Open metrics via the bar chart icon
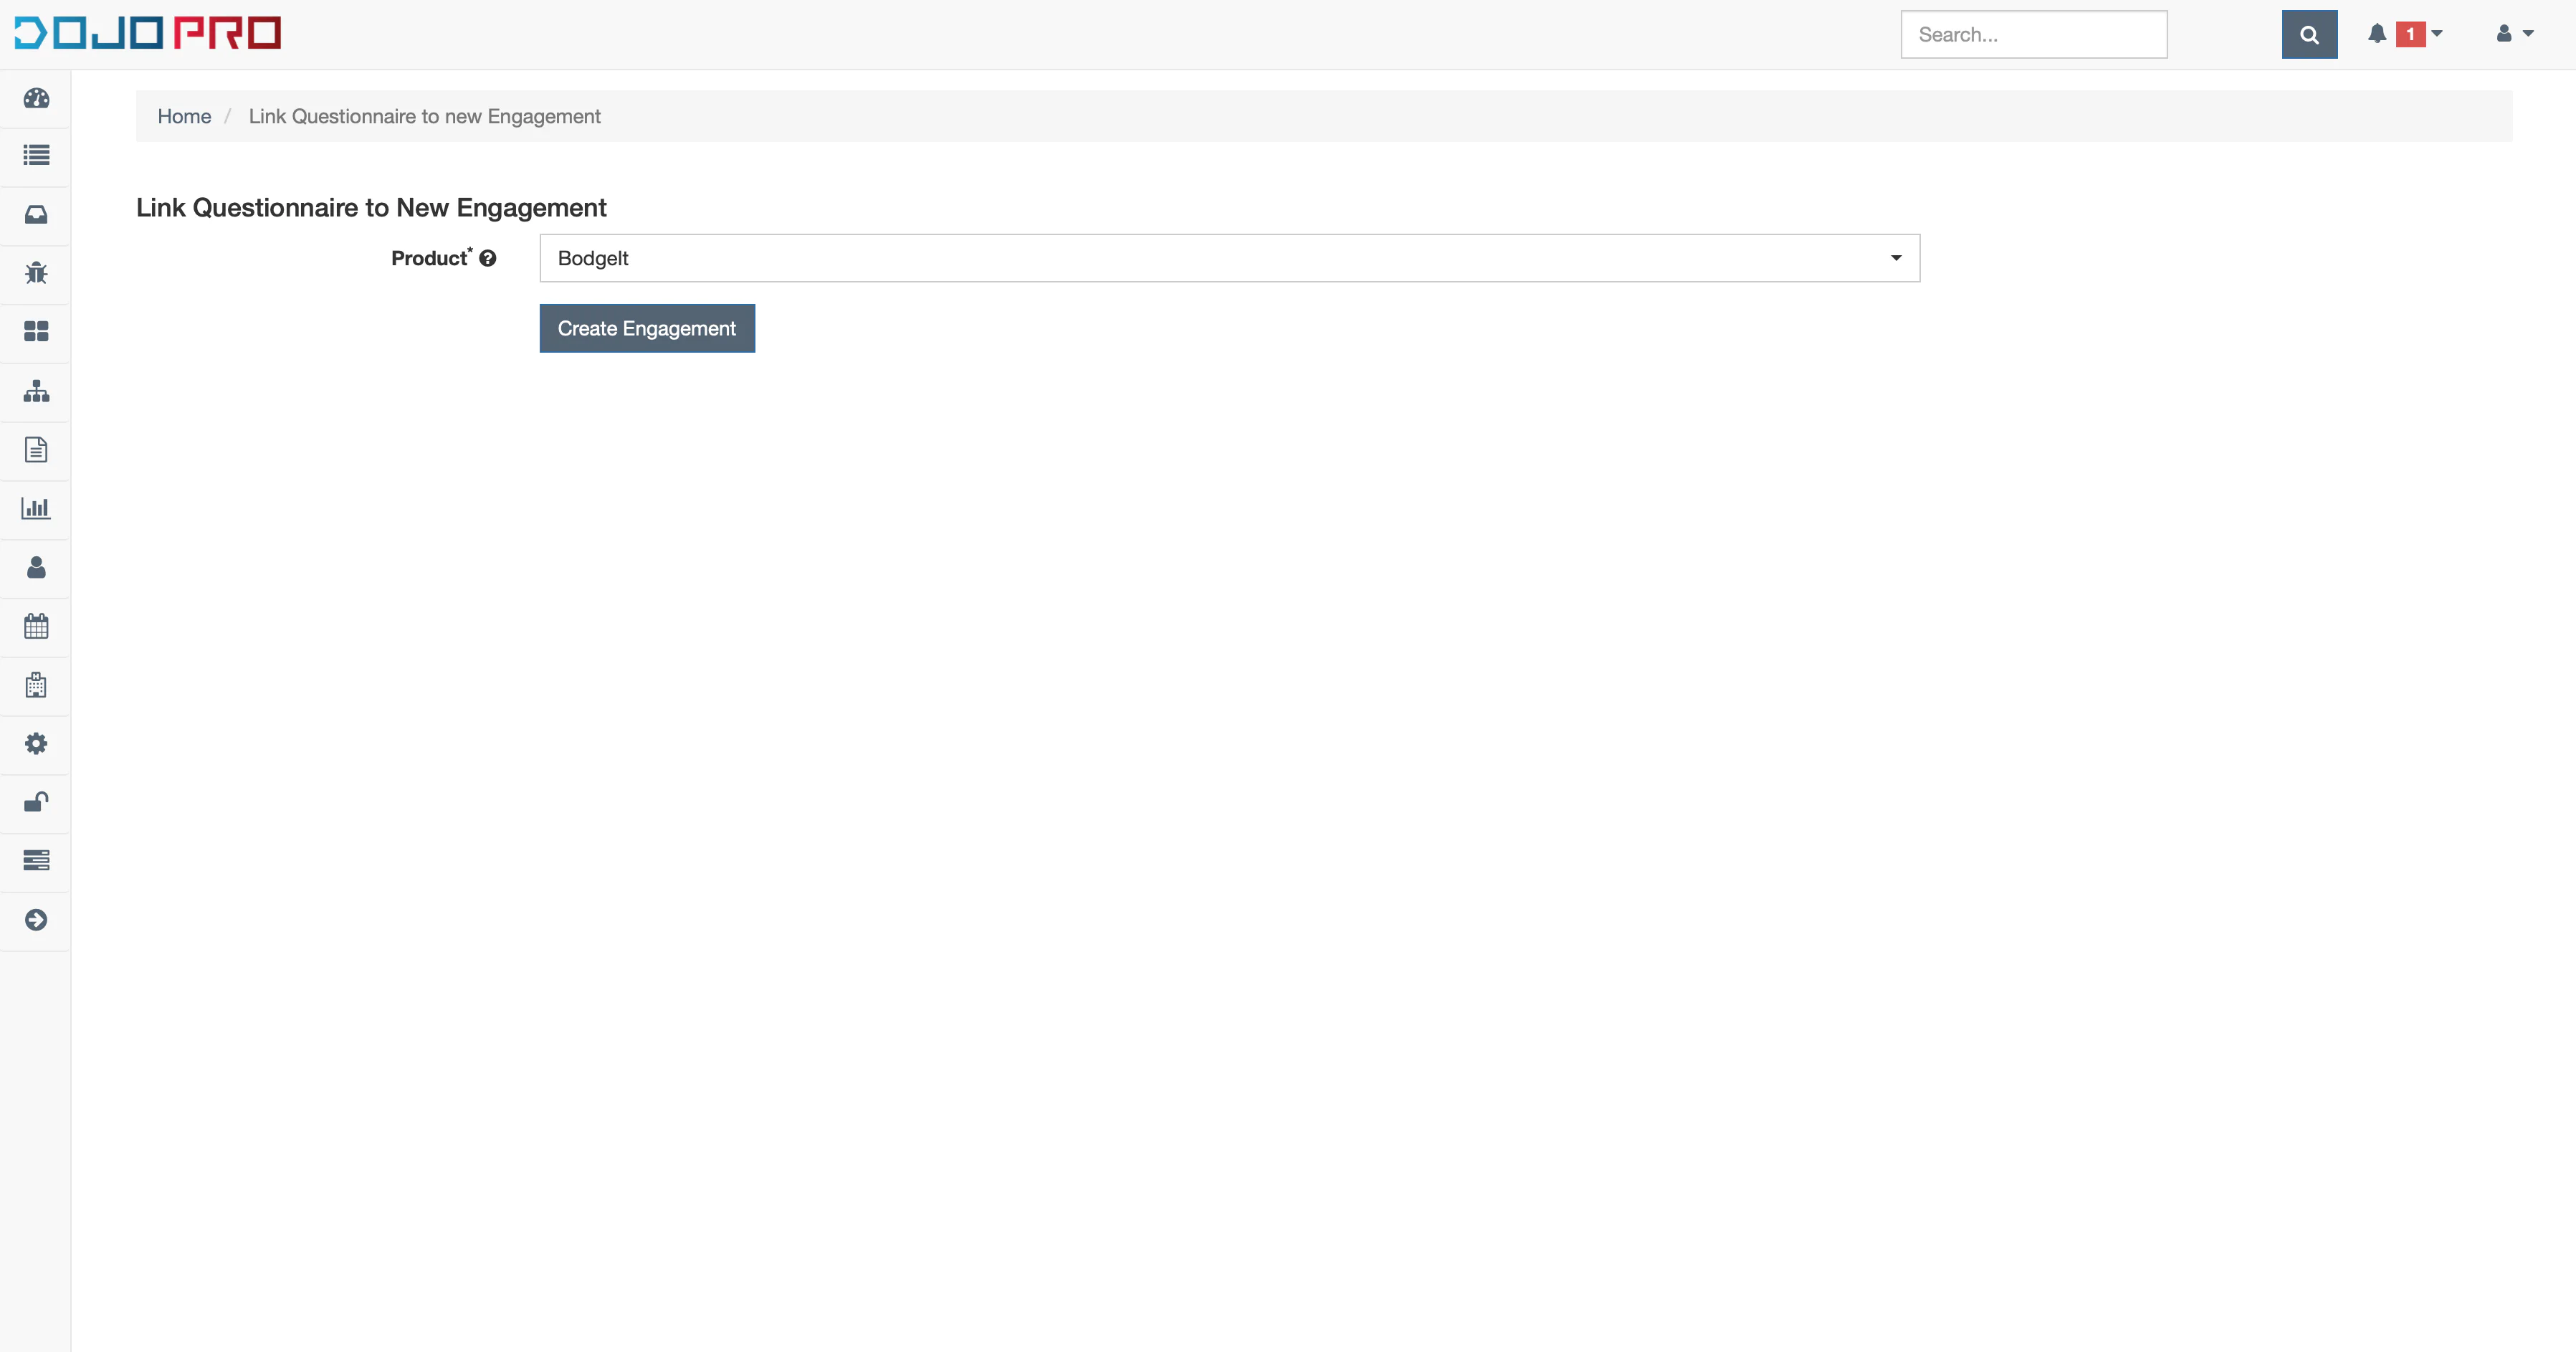Screen dimensions: 2576x1352 click(36, 508)
